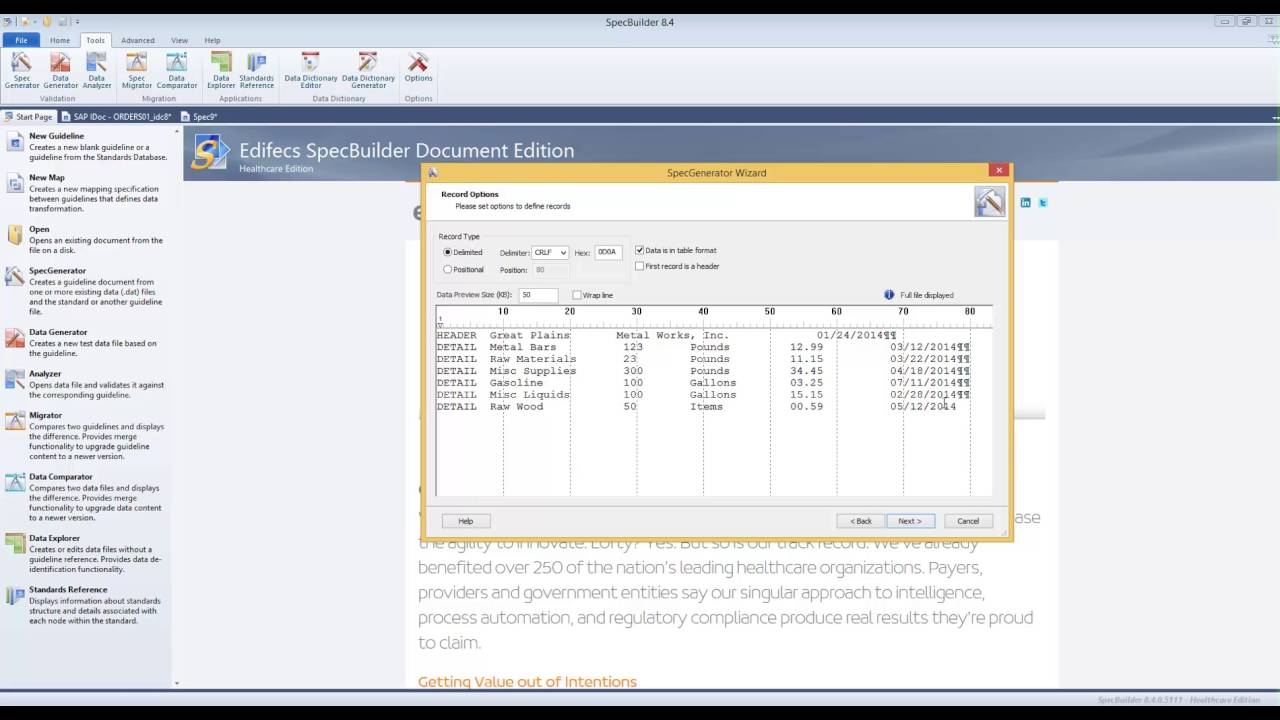Image resolution: width=1280 pixels, height=720 pixels.
Task: Switch to the Home ribbon tab
Action: click(60, 40)
